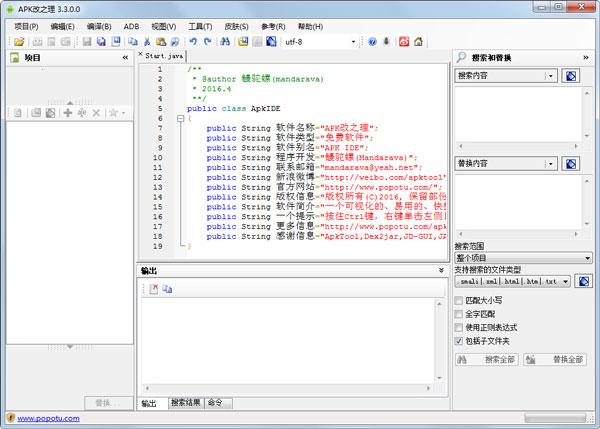Screen dimensions: 600x429
Task: Close the Start.java tab via X
Action: 140,54
